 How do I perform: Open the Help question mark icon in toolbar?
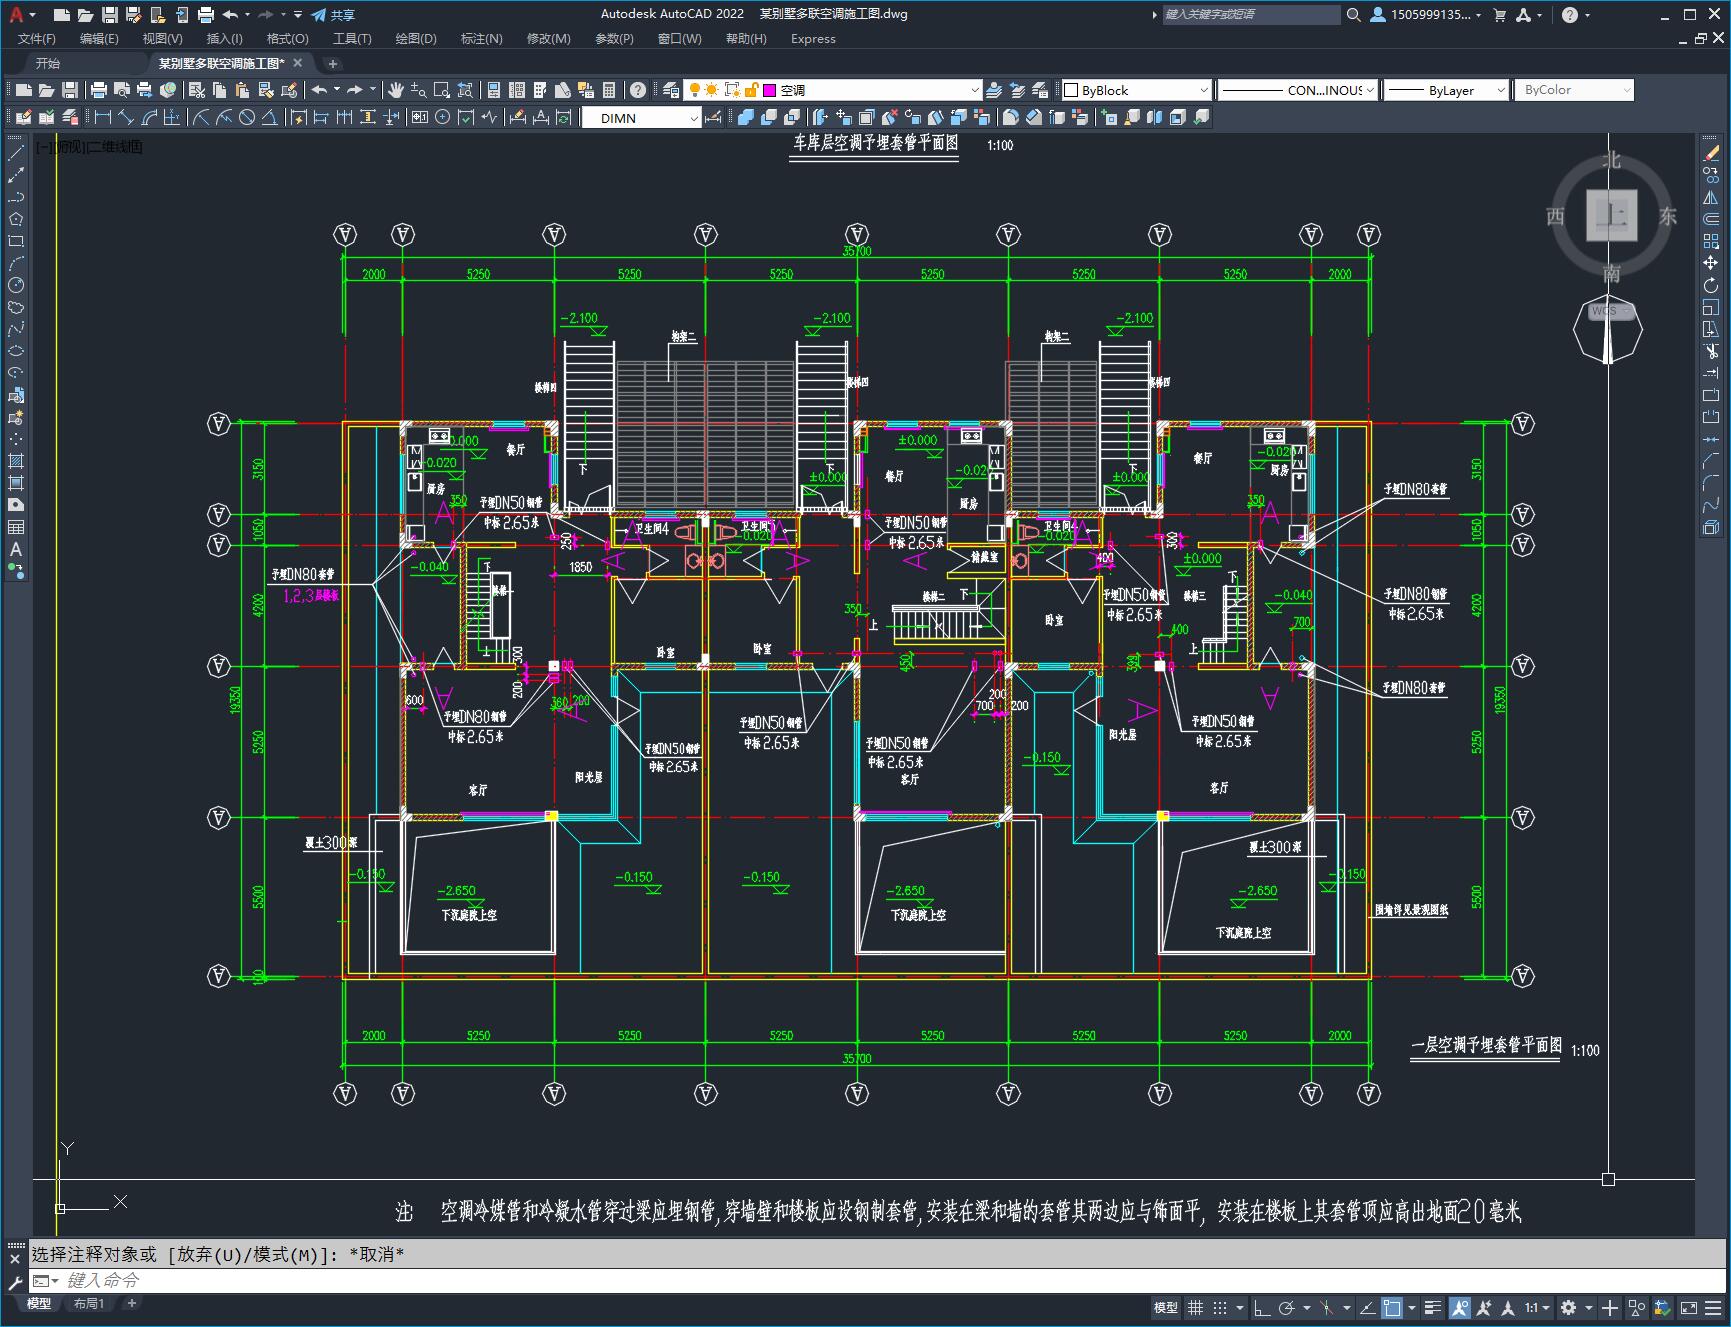[x=638, y=90]
